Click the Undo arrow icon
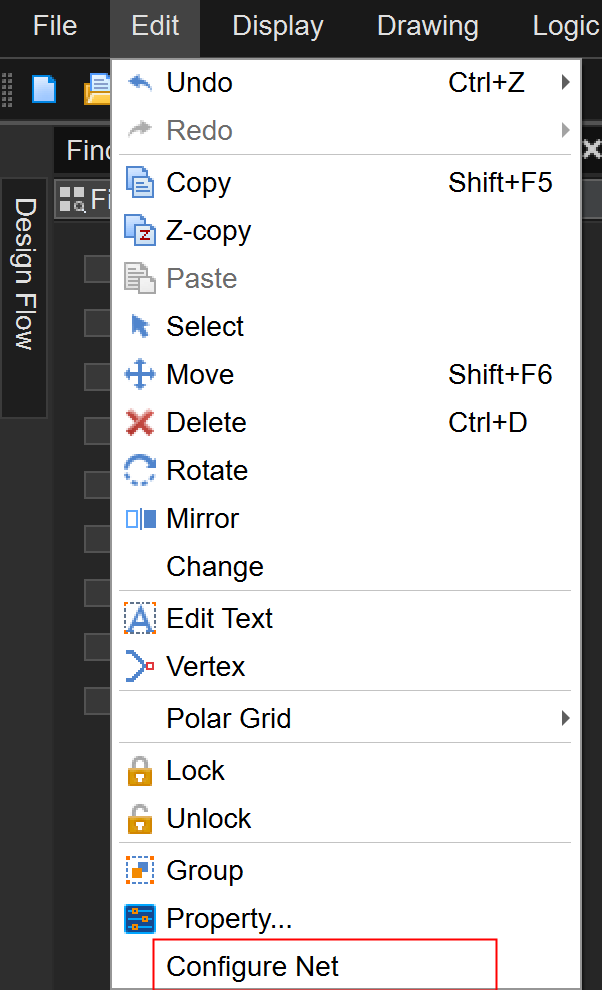This screenshot has height=990, width=602. [x=140, y=83]
